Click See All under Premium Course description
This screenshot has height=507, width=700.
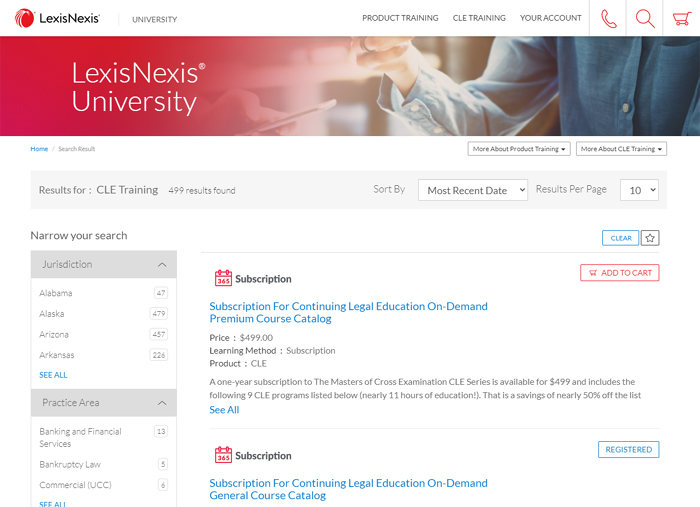[x=224, y=410]
